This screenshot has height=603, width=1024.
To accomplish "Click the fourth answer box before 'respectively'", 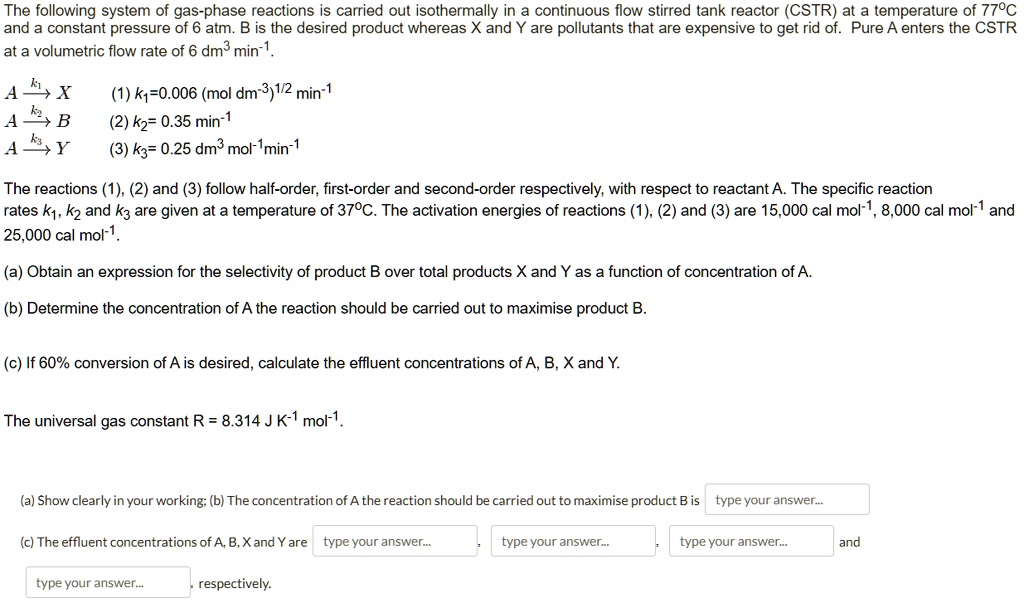I will [110, 581].
